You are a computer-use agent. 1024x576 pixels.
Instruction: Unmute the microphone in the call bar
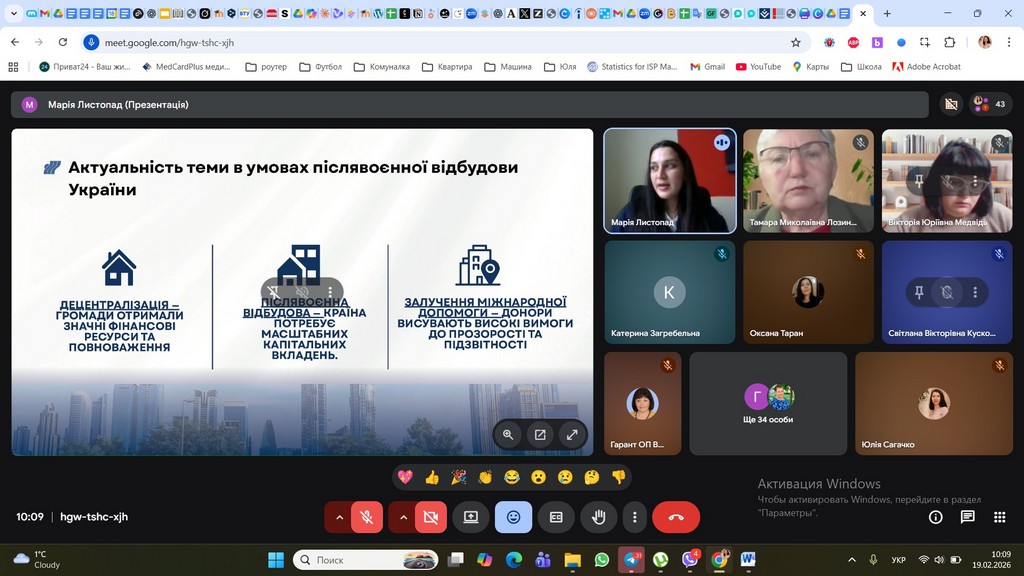click(367, 517)
